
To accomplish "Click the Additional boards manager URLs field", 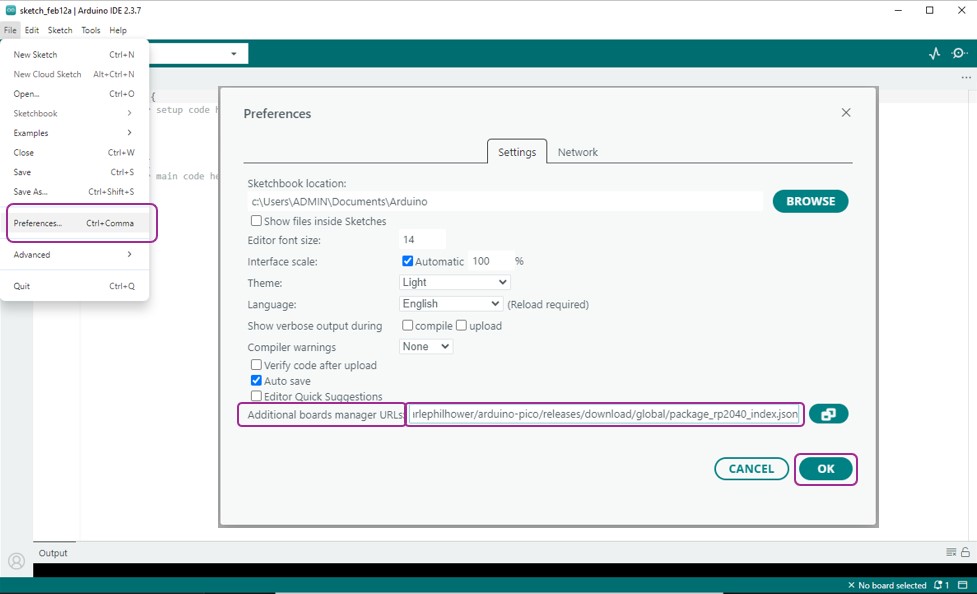I will (x=605, y=414).
